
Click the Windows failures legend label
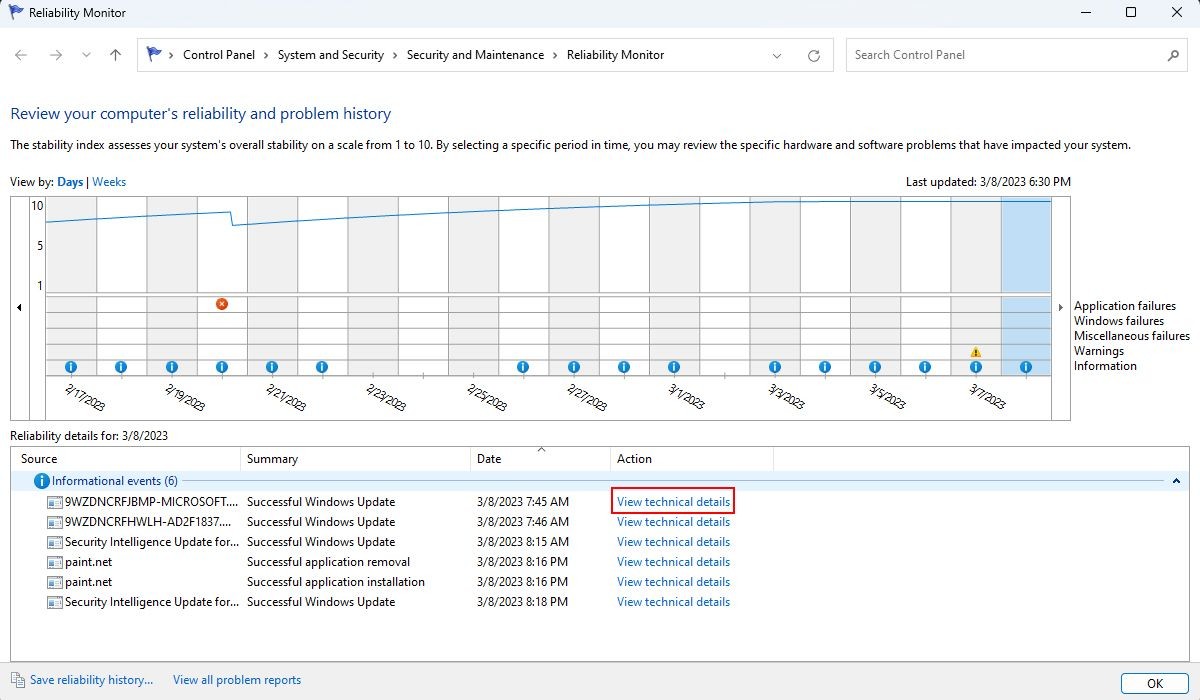pyautogui.click(x=1119, y=321)
